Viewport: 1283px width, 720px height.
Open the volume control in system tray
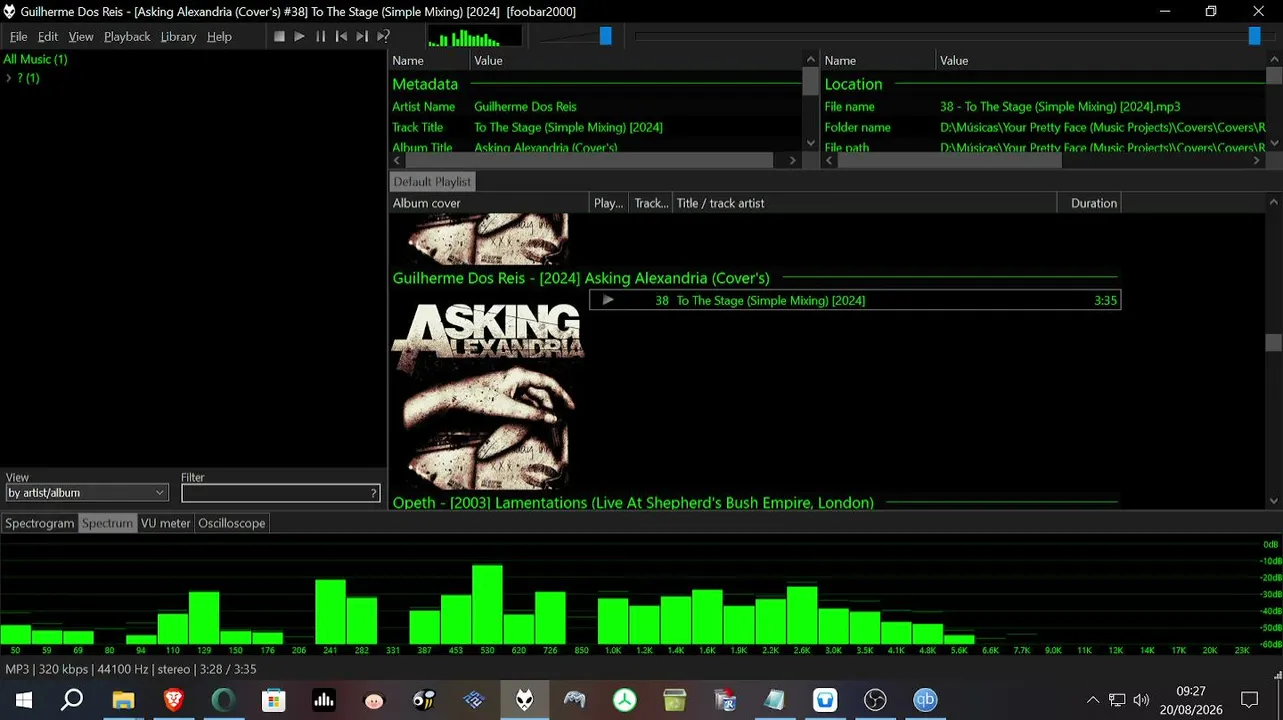tap(1141, 700)
